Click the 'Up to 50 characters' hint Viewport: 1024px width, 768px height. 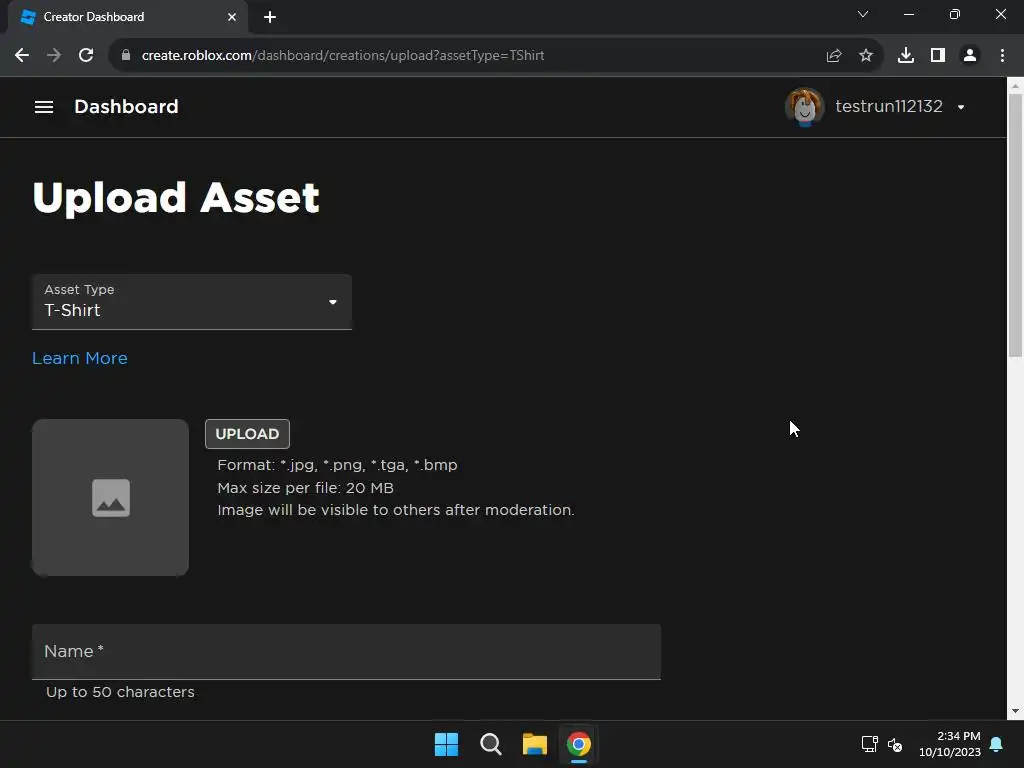coord(120,692)
